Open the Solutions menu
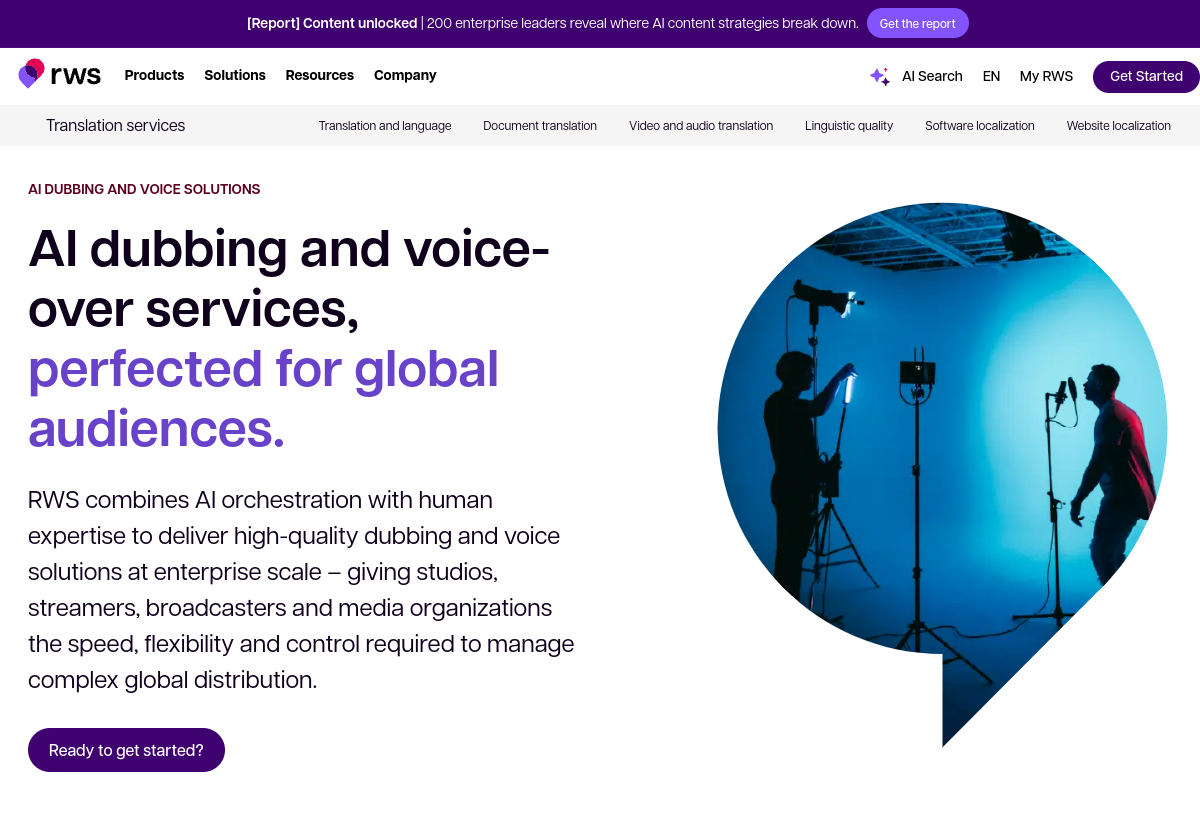Screen dimensions: 1200x820 (x=235, y=75)
